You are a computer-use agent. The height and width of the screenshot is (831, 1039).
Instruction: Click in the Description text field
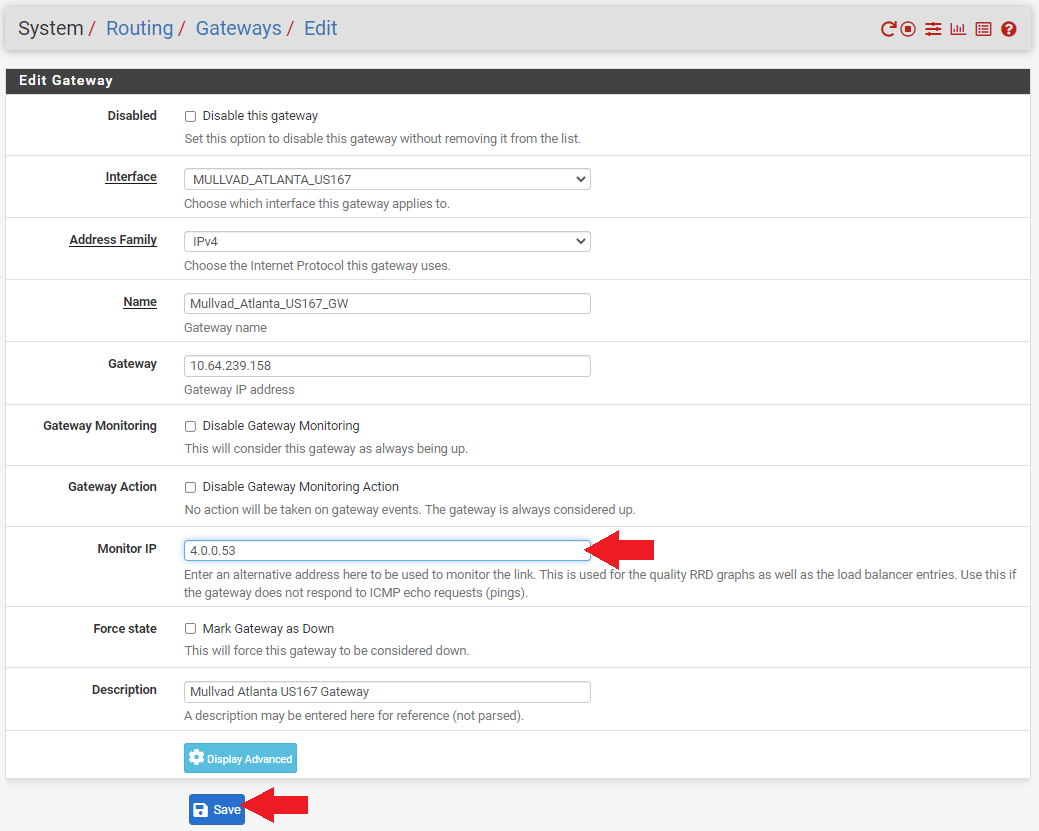pyautogui.click(x=387, y=692)
